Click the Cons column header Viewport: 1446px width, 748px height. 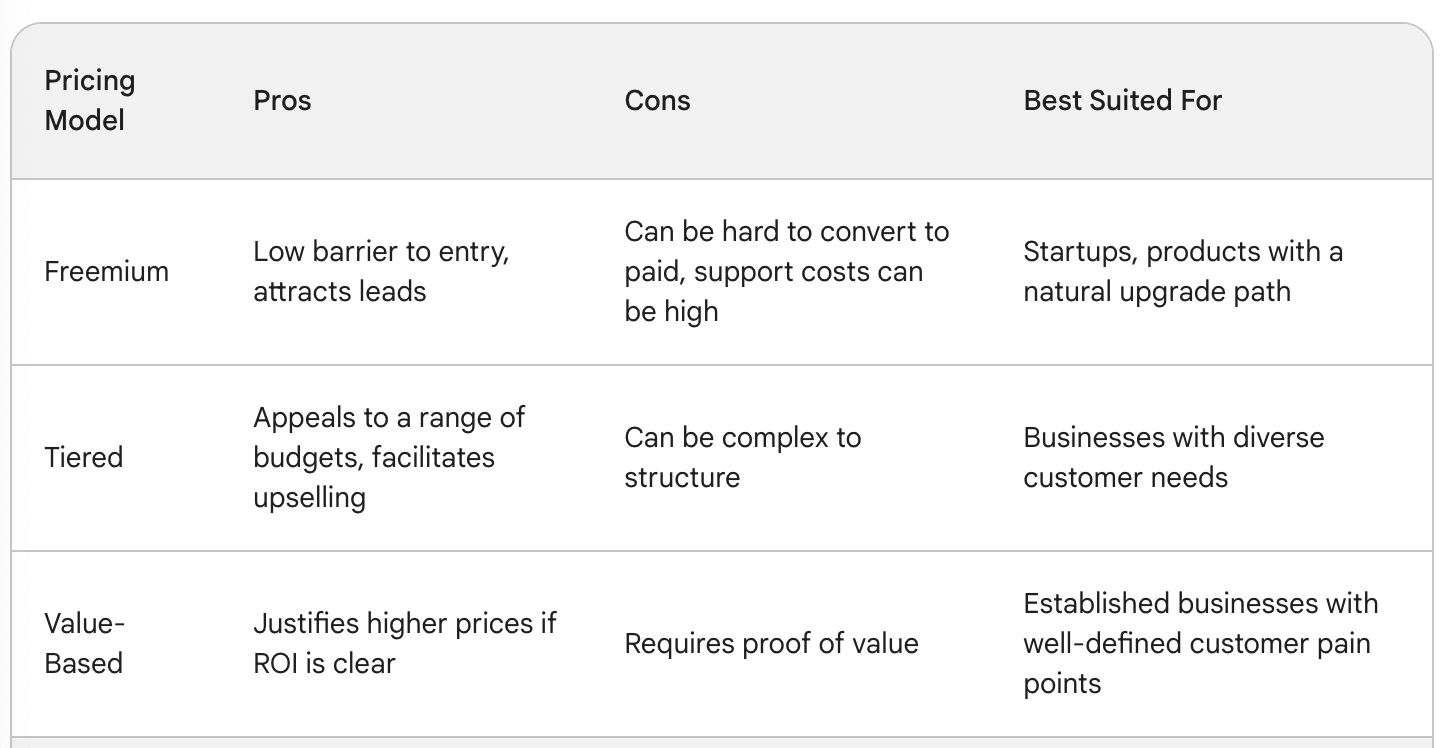[x=657, y=100]
